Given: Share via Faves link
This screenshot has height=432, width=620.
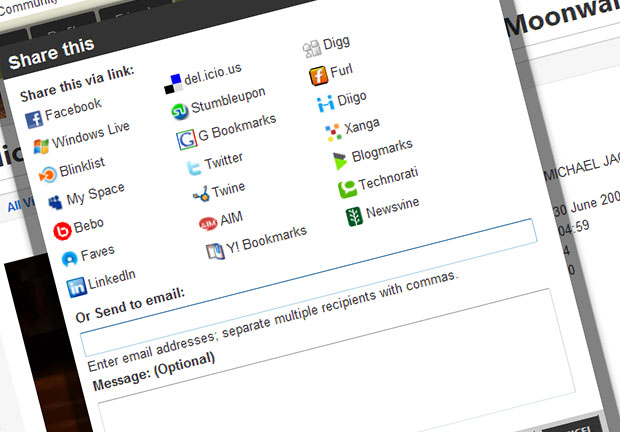Looking at the screenshot, I should click(98, 253).
